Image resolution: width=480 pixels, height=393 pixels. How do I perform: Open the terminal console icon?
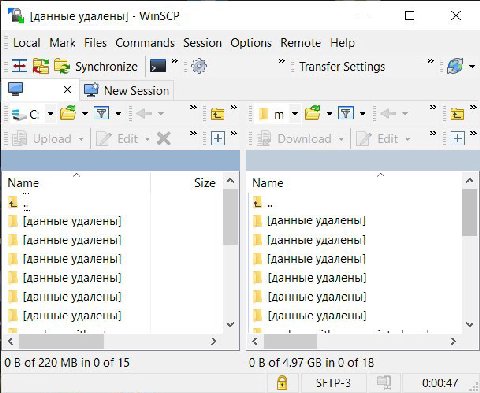(x=158, y=66)
